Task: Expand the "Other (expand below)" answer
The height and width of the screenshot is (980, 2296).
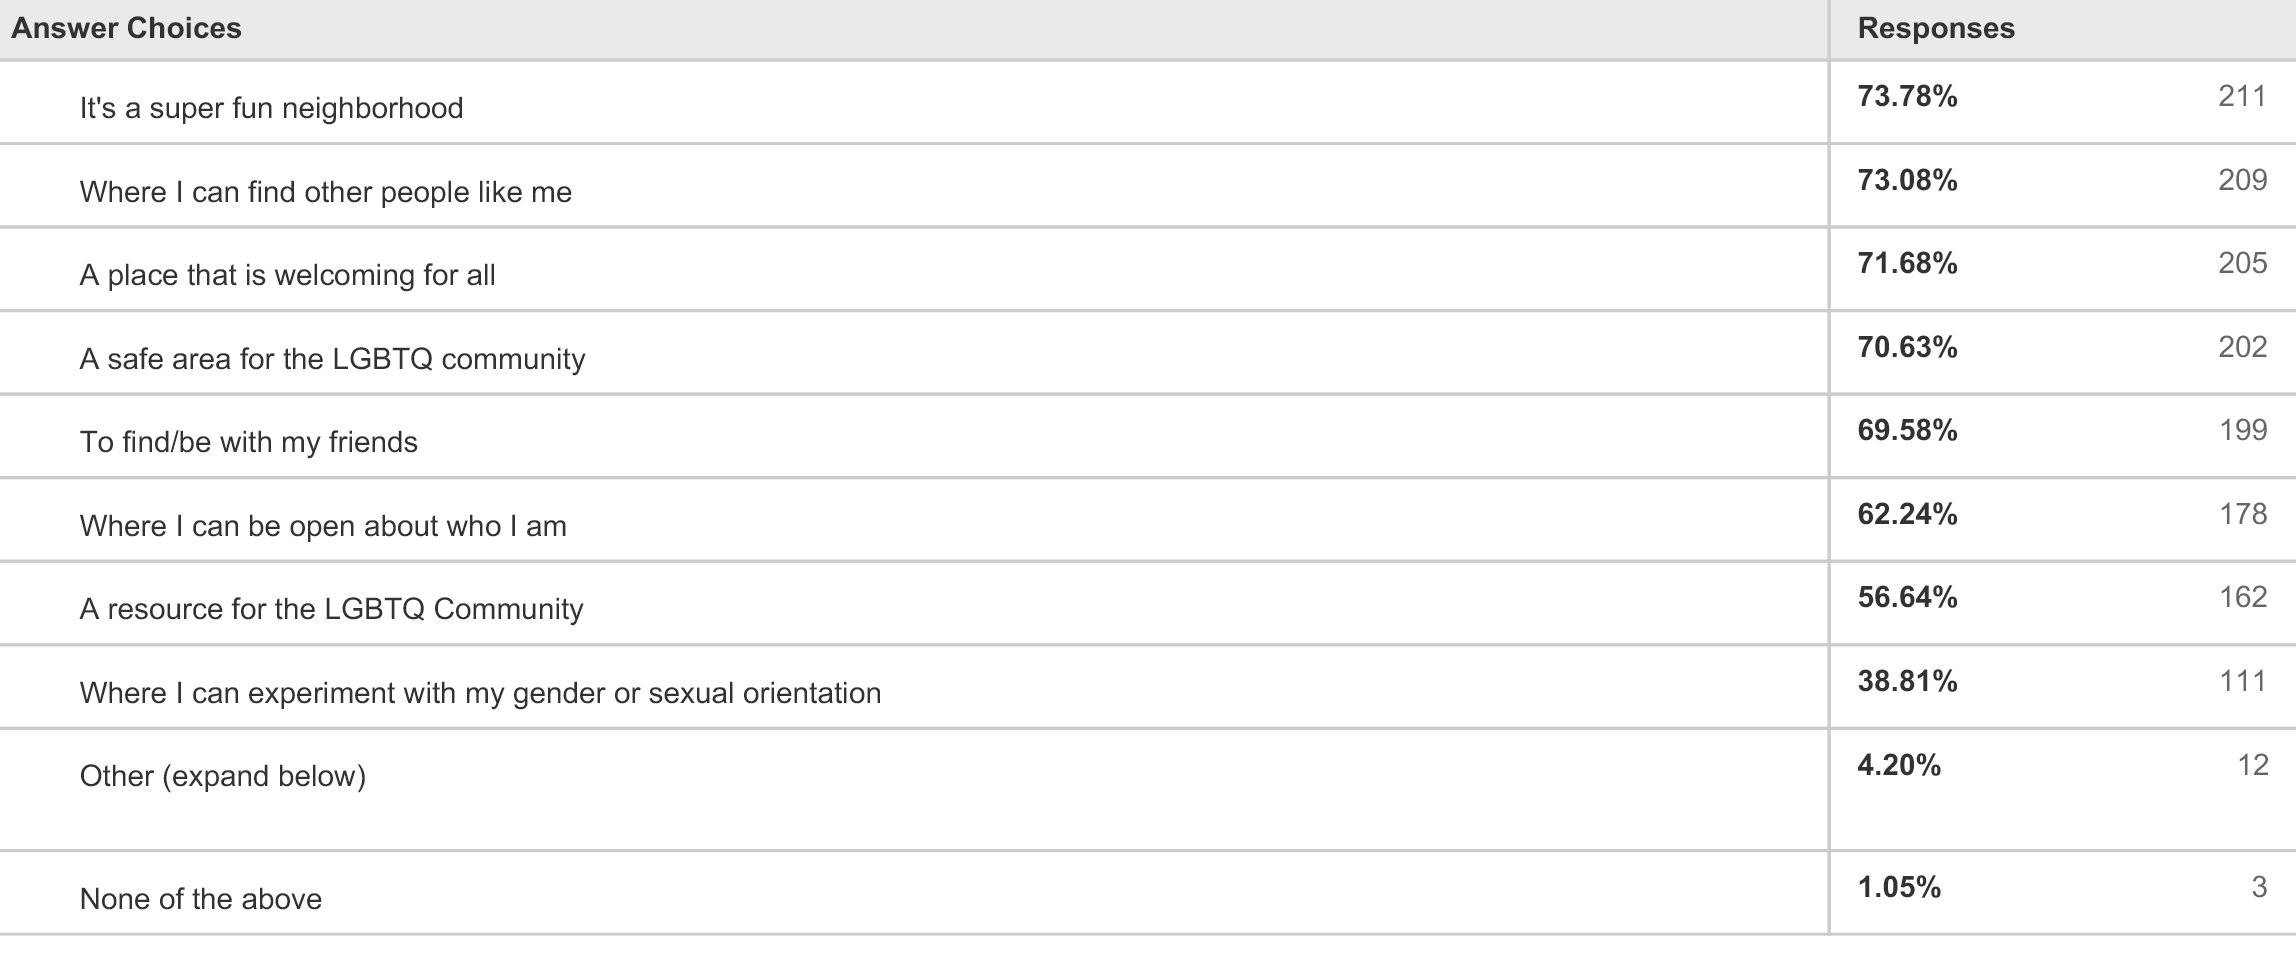Action: tap(223, 776)
